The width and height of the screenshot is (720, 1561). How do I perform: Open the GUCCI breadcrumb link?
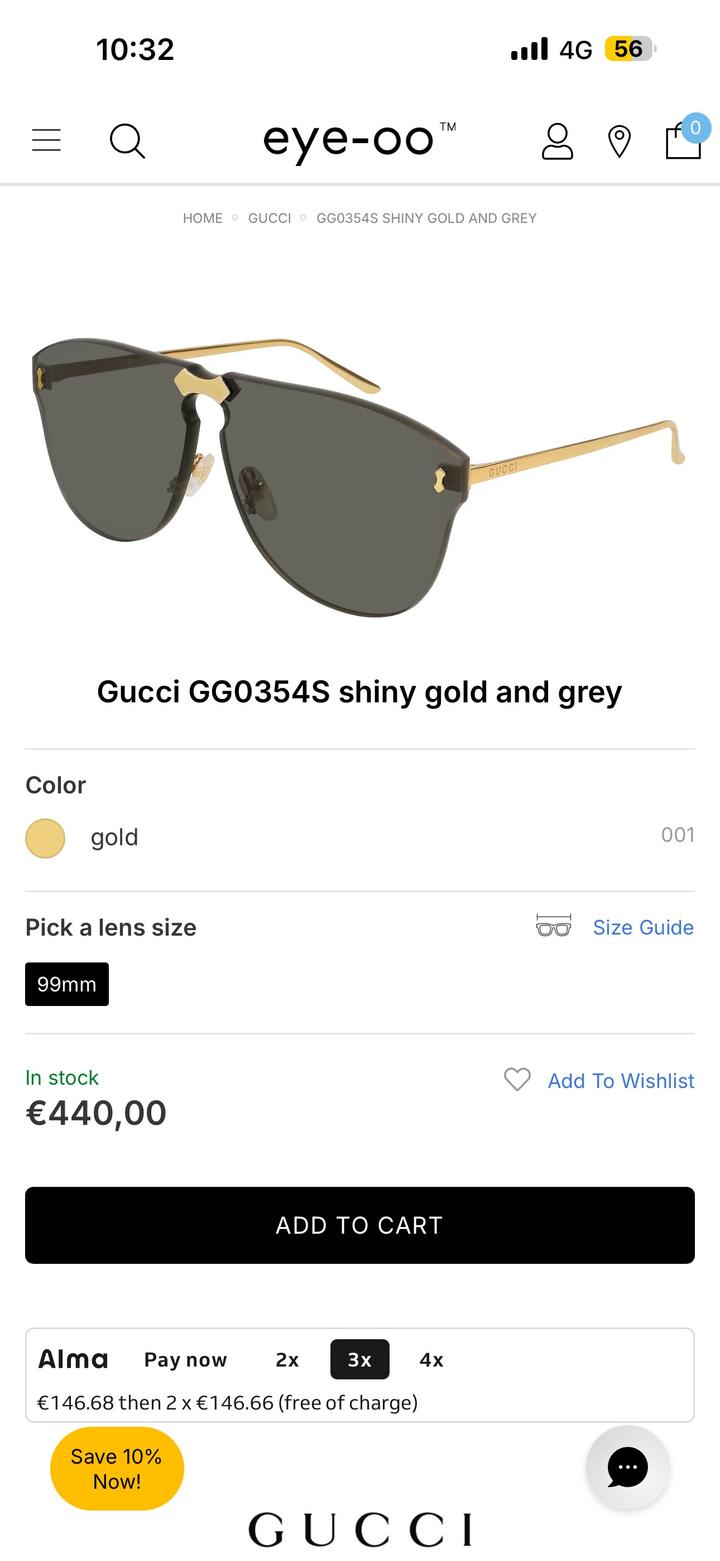(x=269, y=218)
